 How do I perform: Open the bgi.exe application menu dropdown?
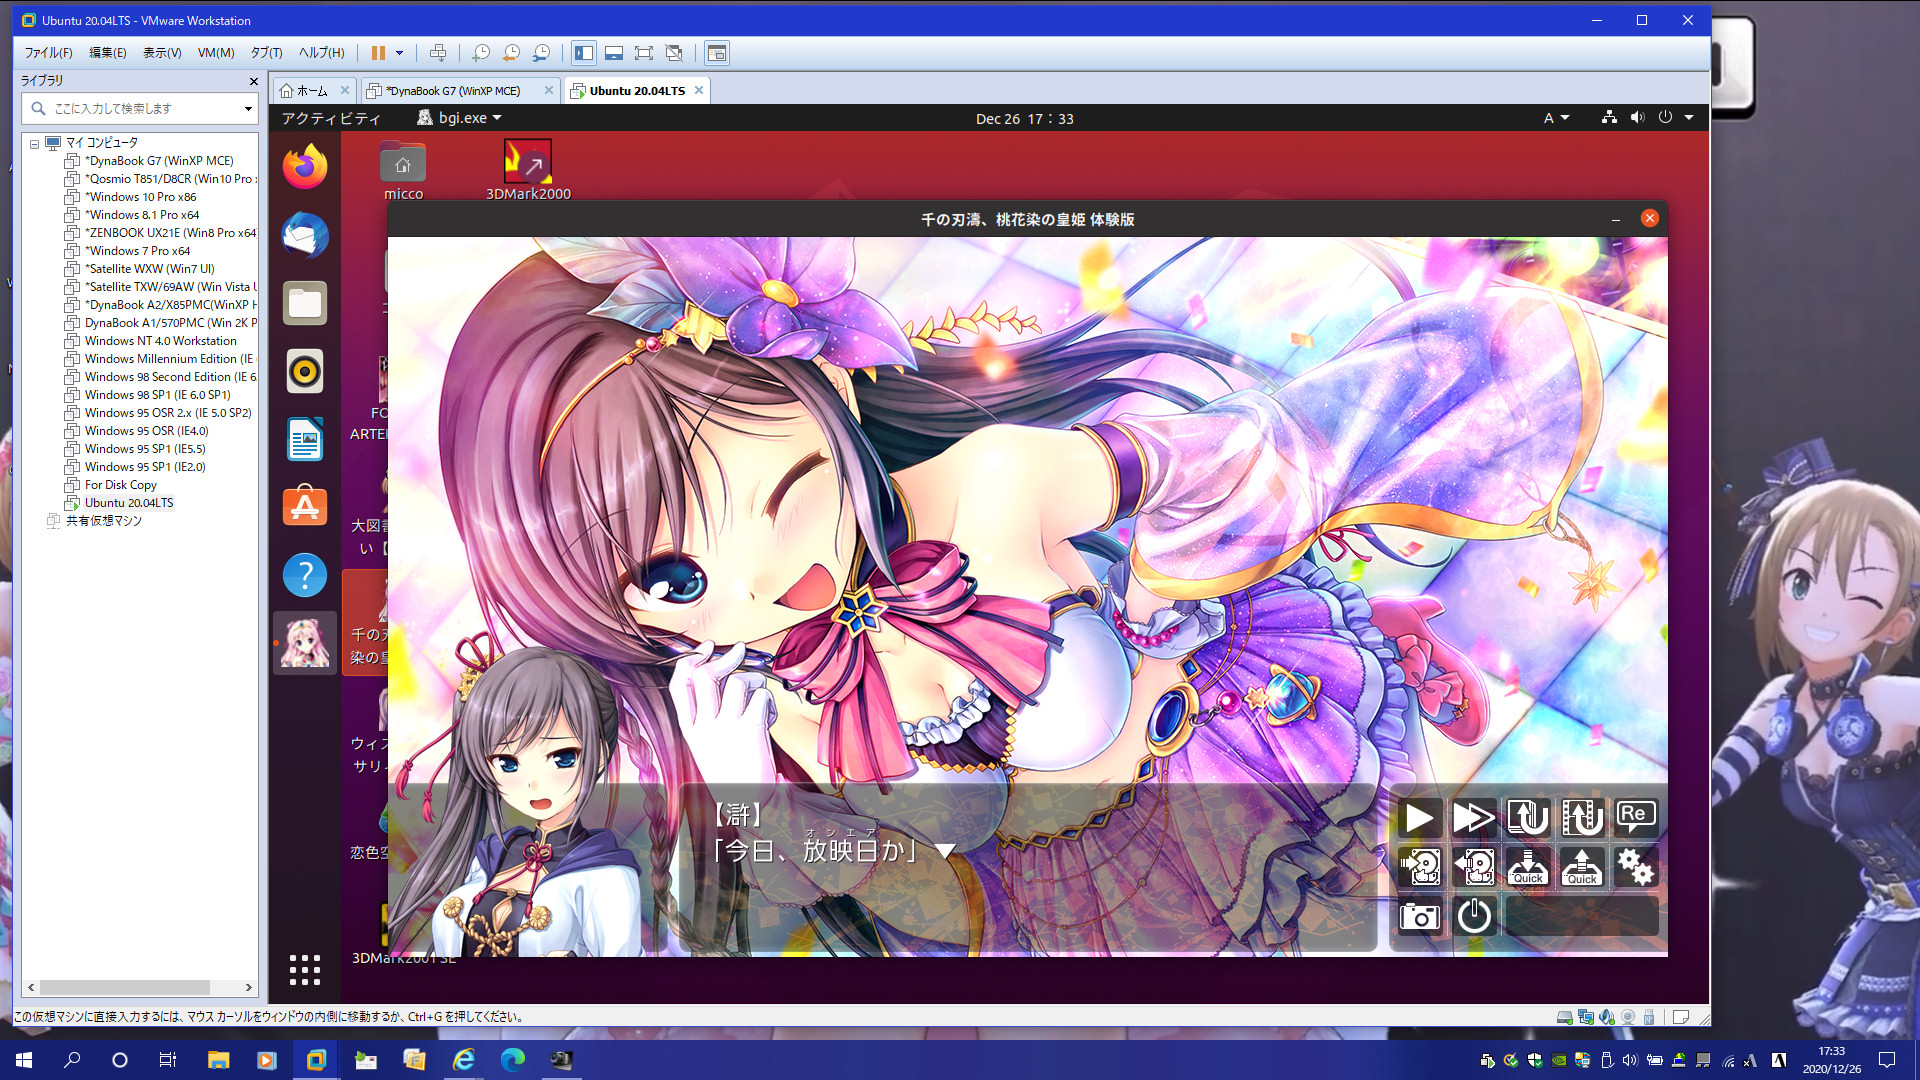459,118
